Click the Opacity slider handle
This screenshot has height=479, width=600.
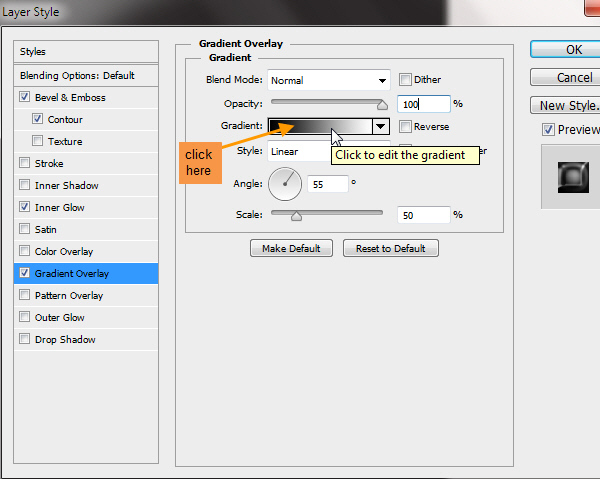tap(382, 103)
